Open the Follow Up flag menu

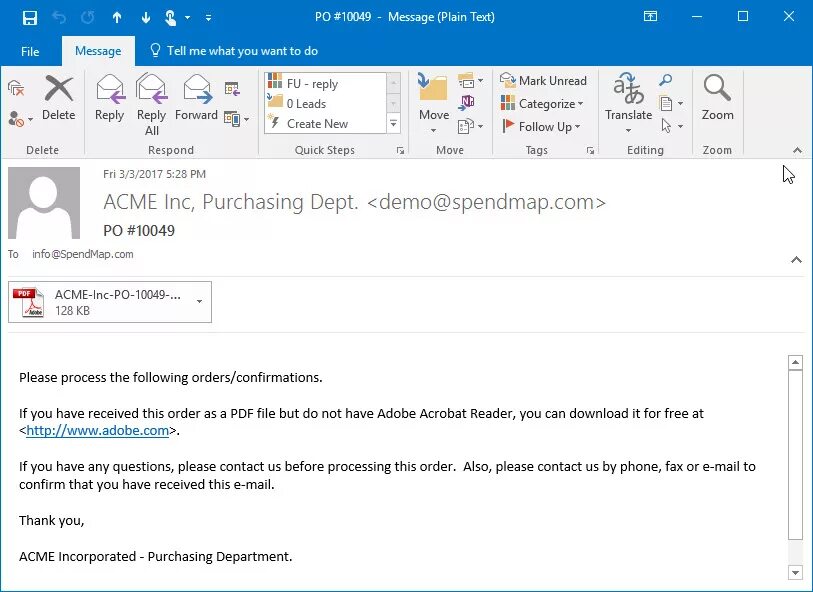541,126
